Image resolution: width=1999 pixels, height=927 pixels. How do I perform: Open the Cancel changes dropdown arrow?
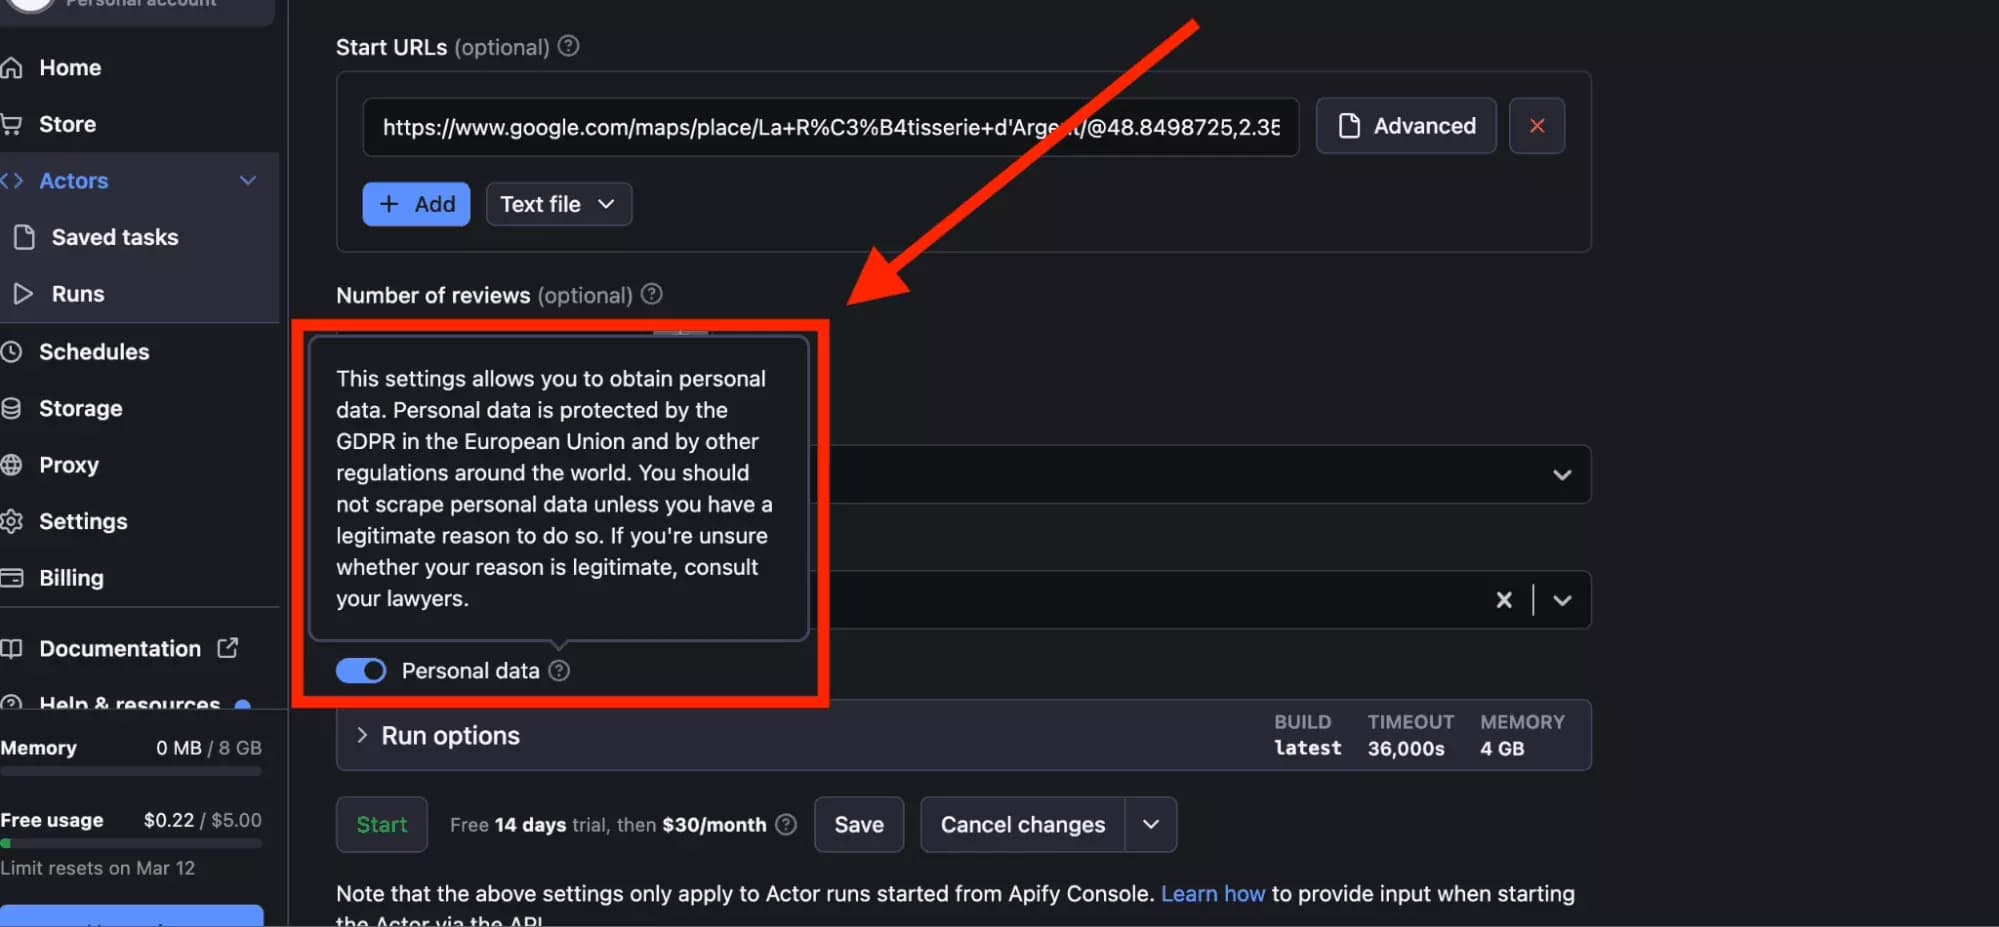pyautogui.click(x=1150, y=824)
